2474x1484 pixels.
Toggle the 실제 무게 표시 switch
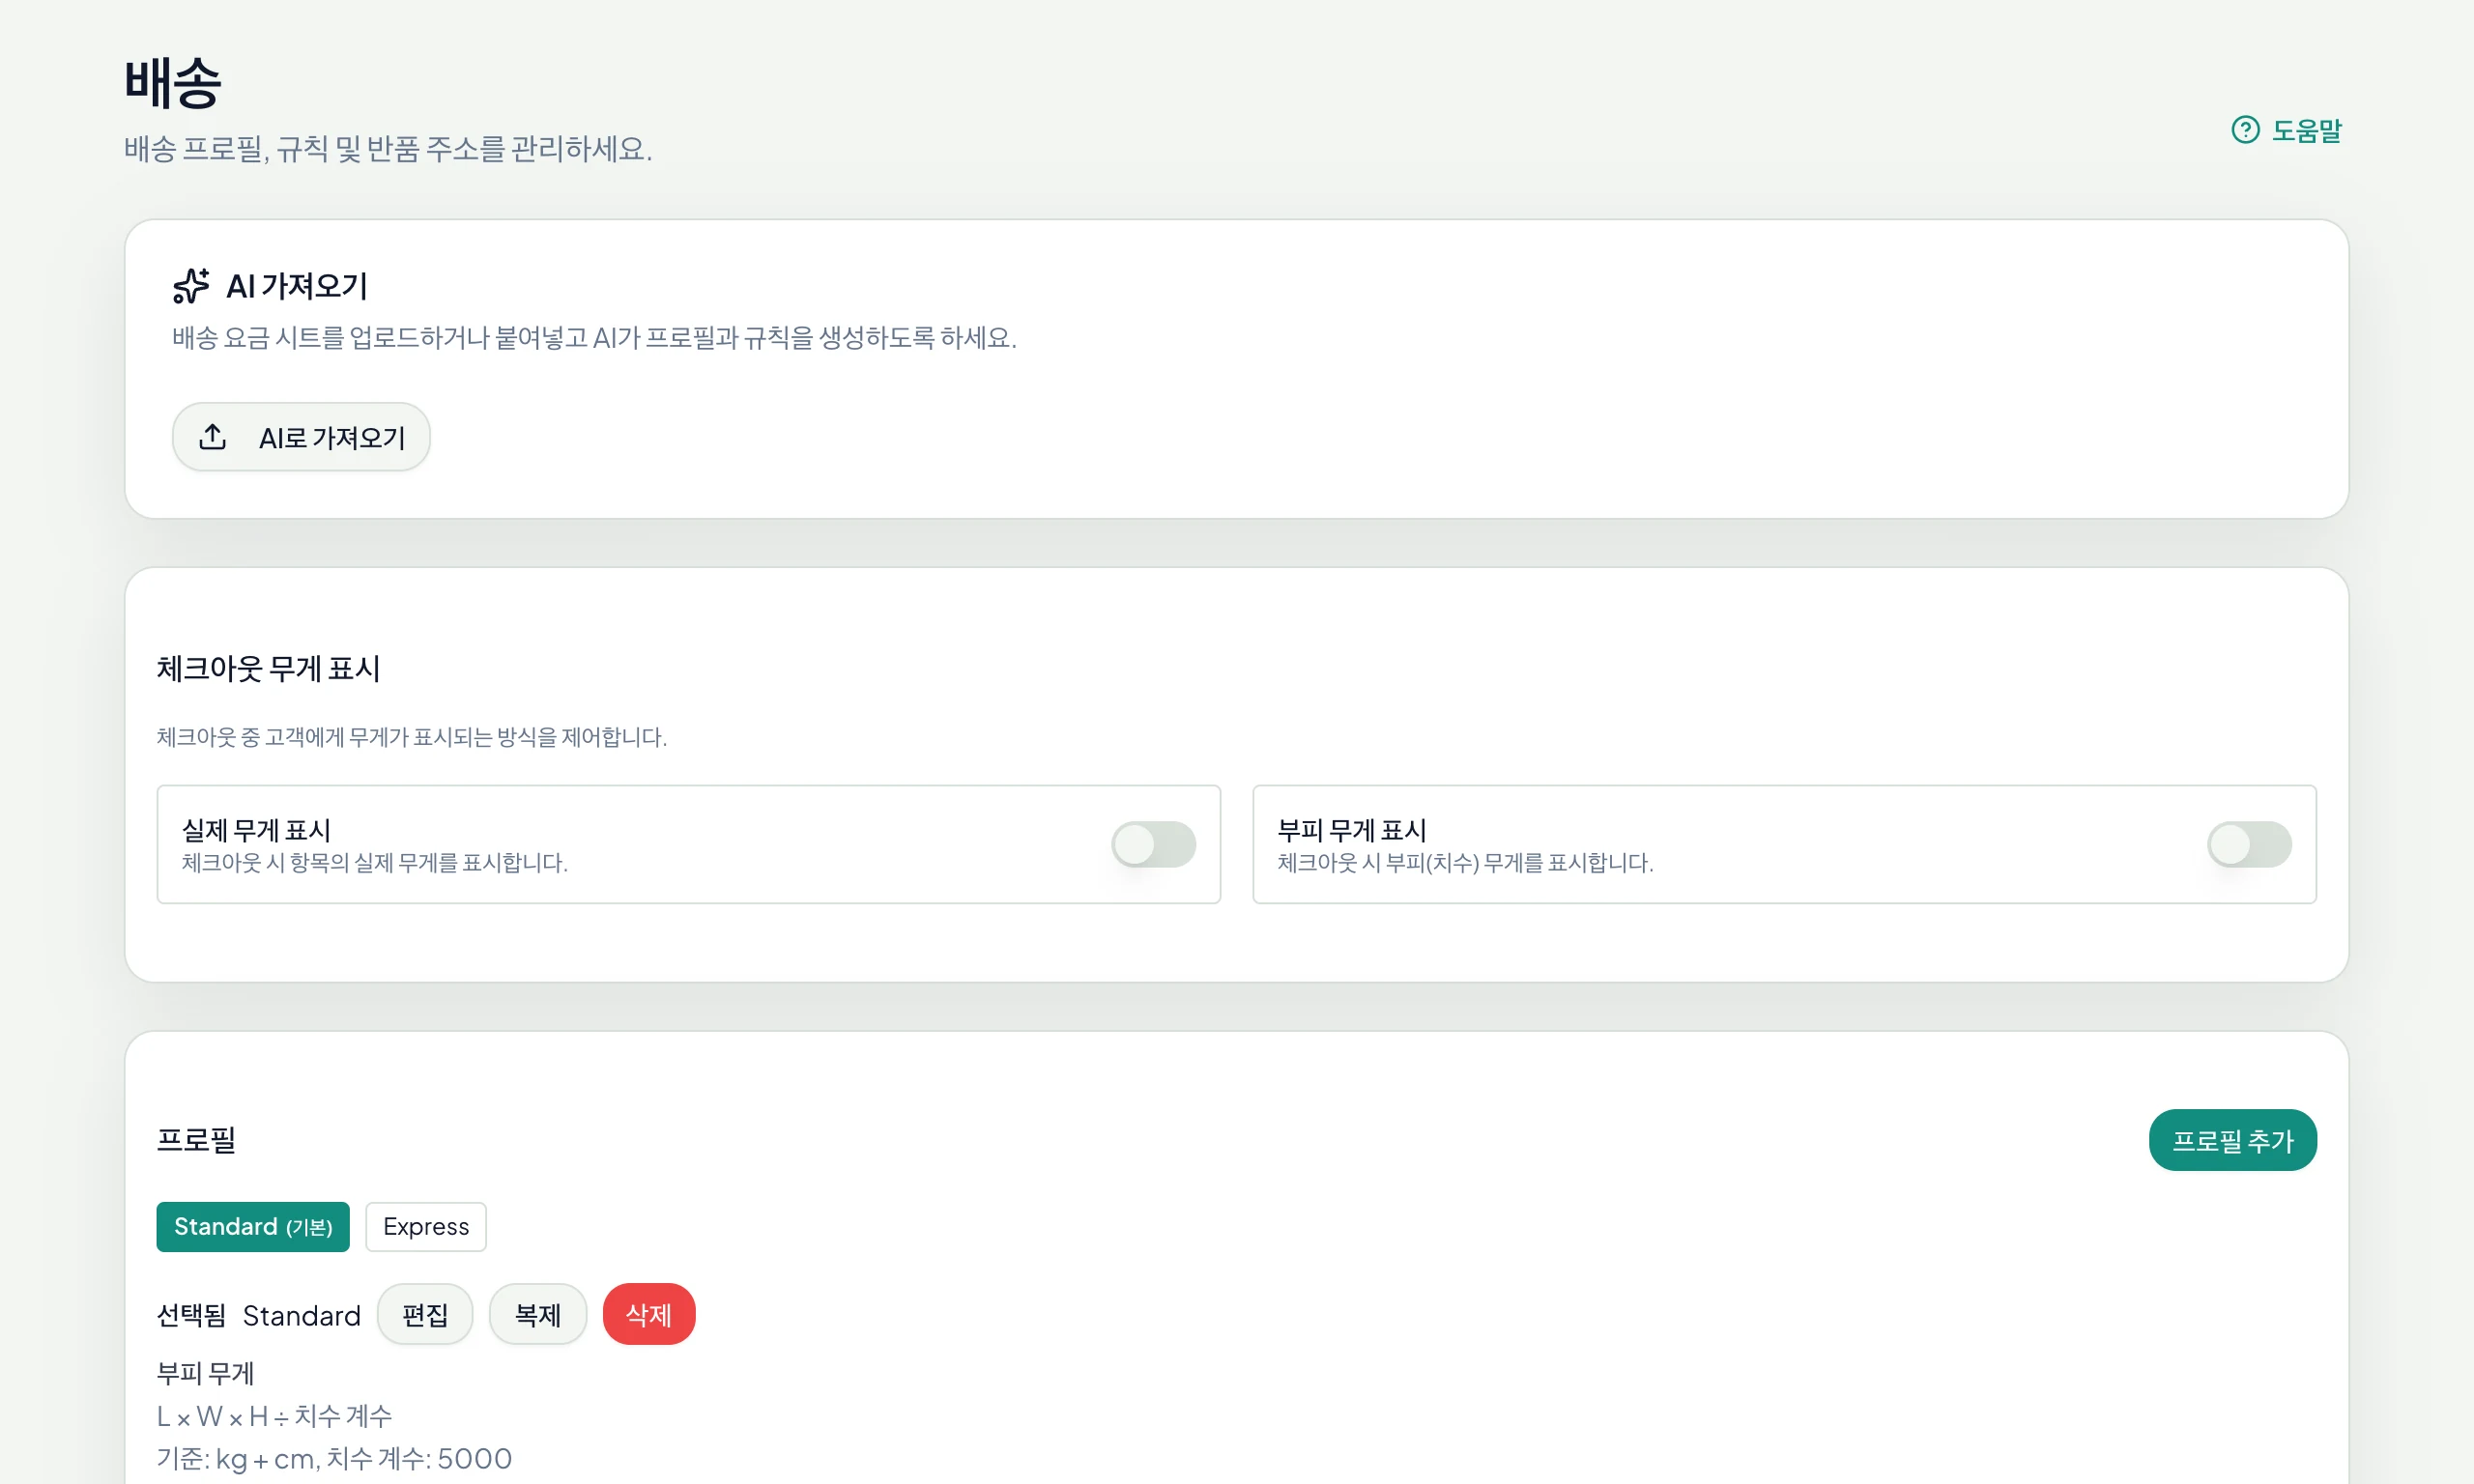coord(1153,844)
